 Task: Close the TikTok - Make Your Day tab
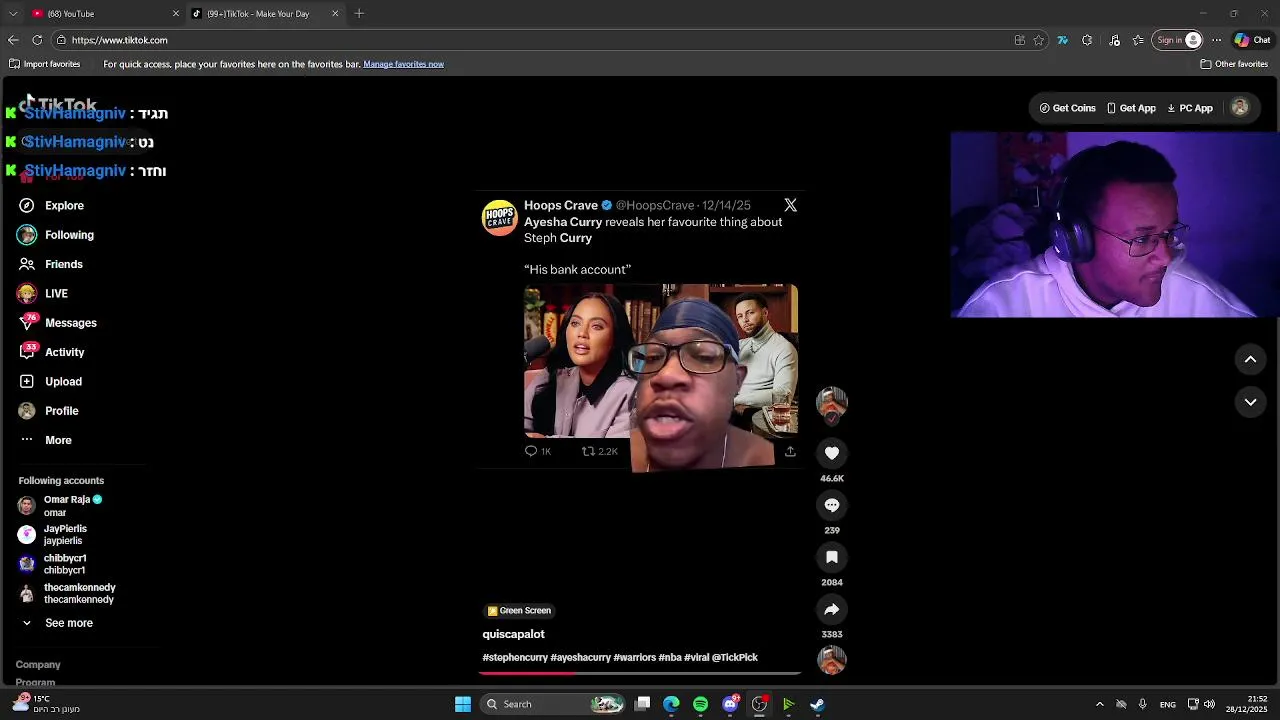tap(335, 14)
